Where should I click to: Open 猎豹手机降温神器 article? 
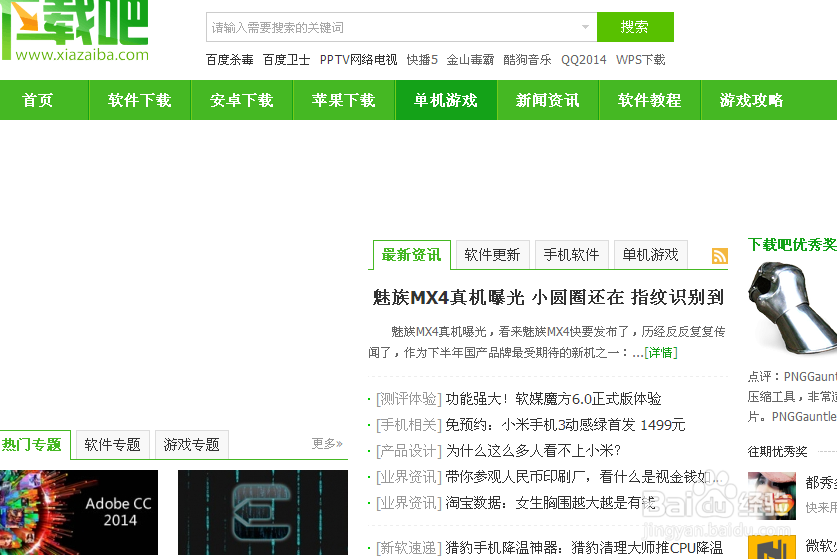[584, 548]
